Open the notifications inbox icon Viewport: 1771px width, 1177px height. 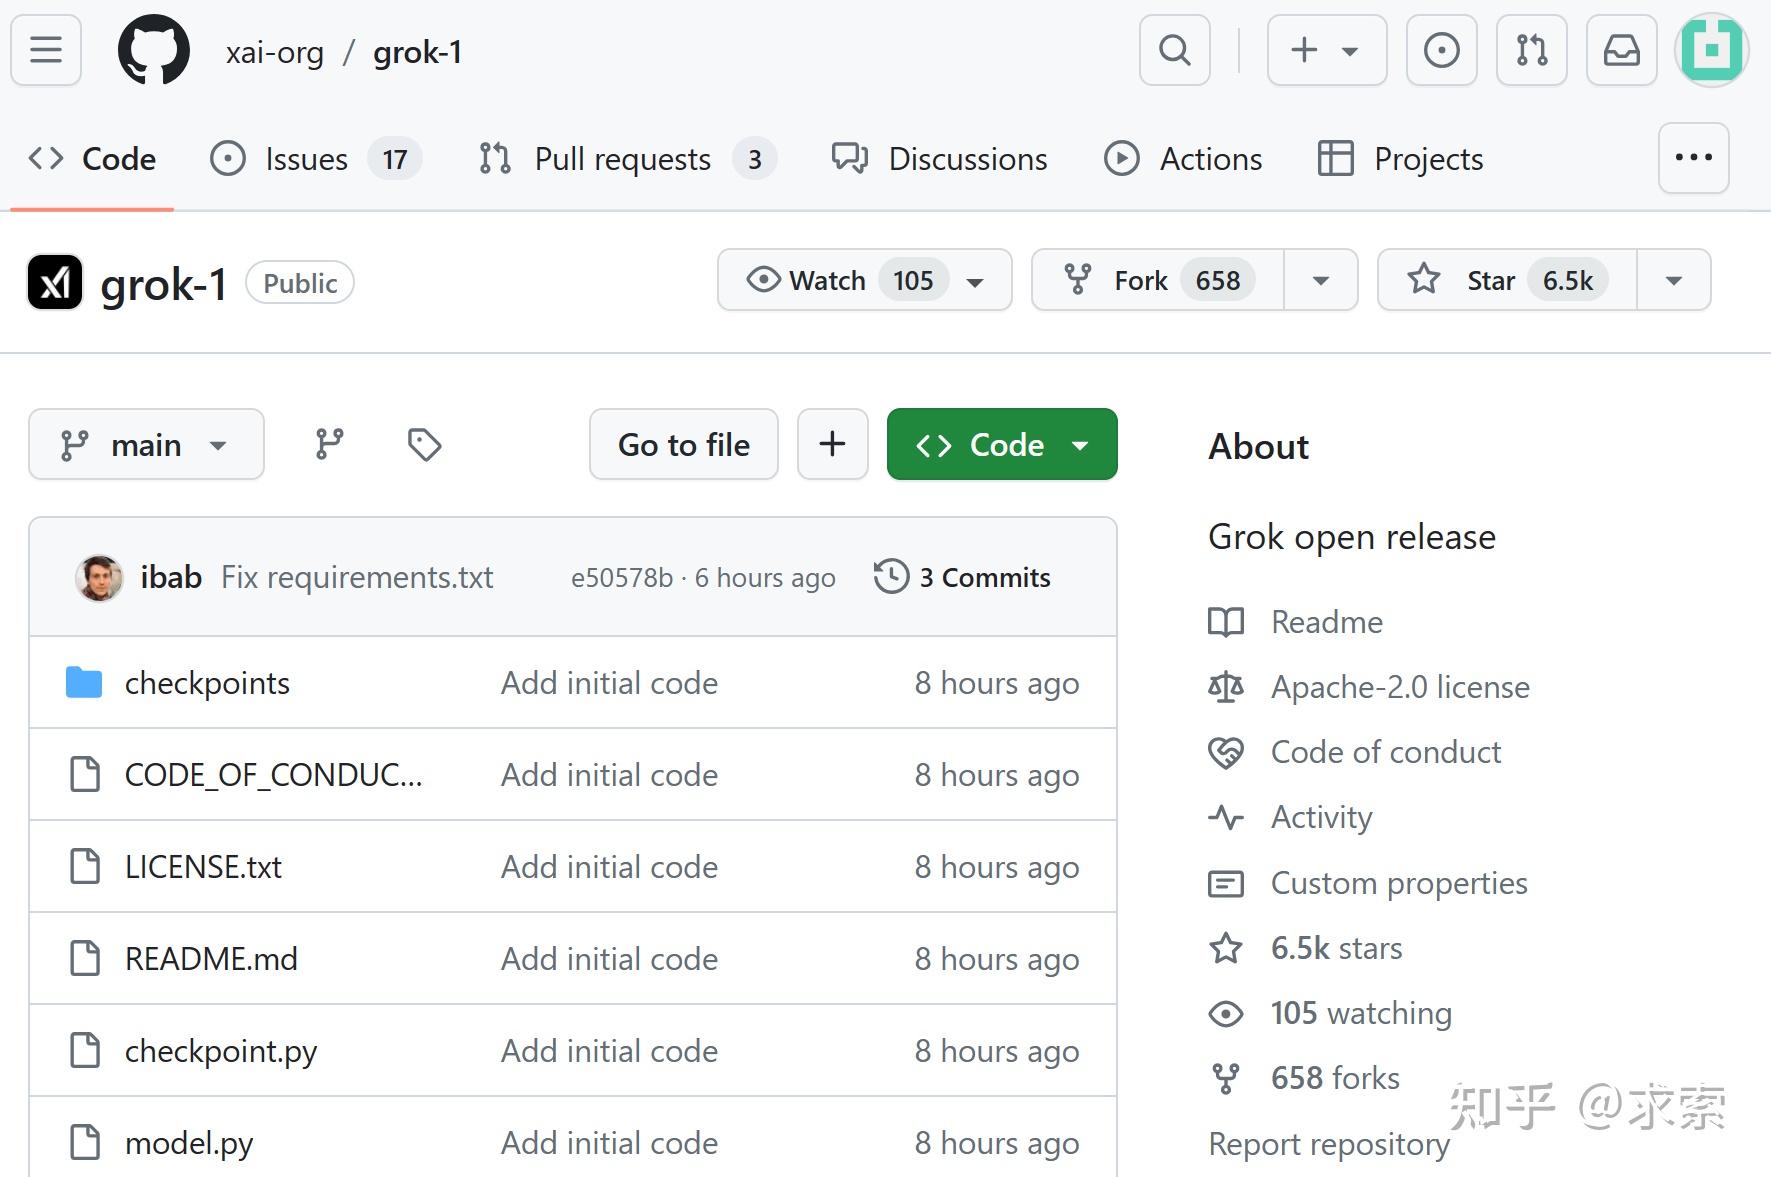[x=1621, y=50]
